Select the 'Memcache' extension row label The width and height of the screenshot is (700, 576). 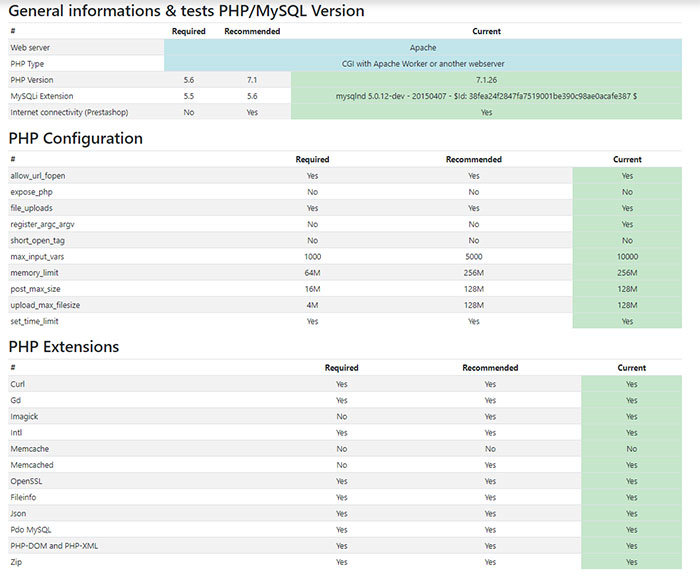coord(29,449)
